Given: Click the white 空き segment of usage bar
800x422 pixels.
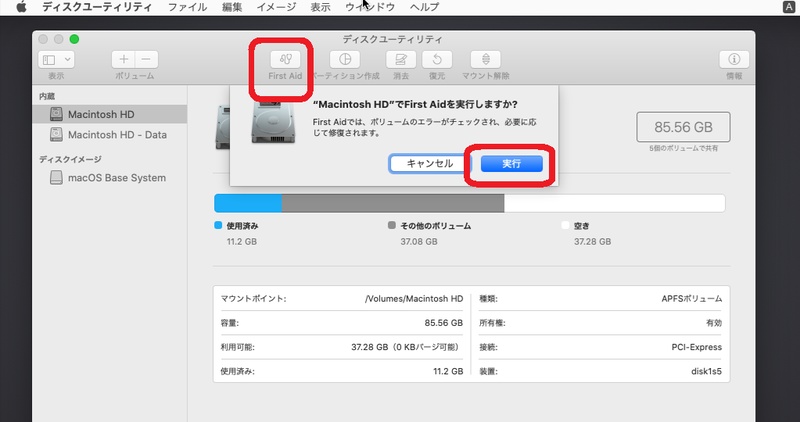Looking at the screenshot, I should click(x=614, y=203).
